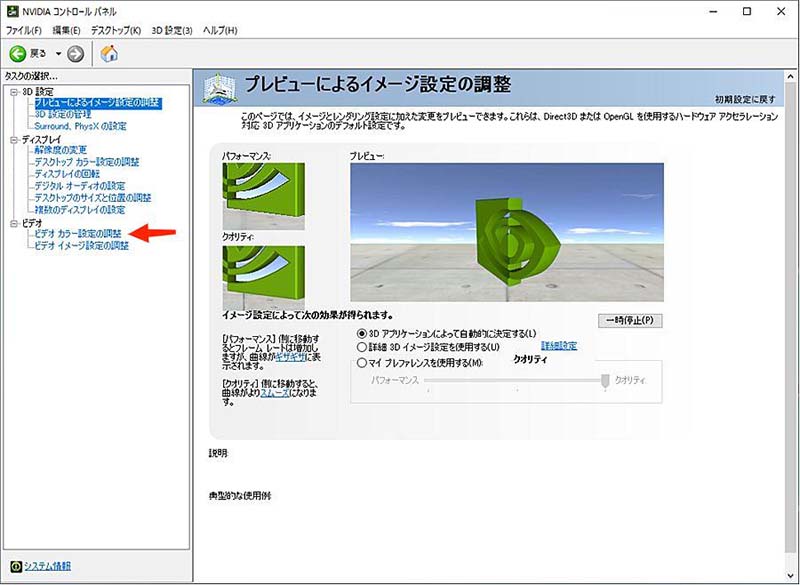The height and width of the screenshot is (585, 800).
Task: Click the クオリティ preview thumbnail
Action: [x=263, y=276]
